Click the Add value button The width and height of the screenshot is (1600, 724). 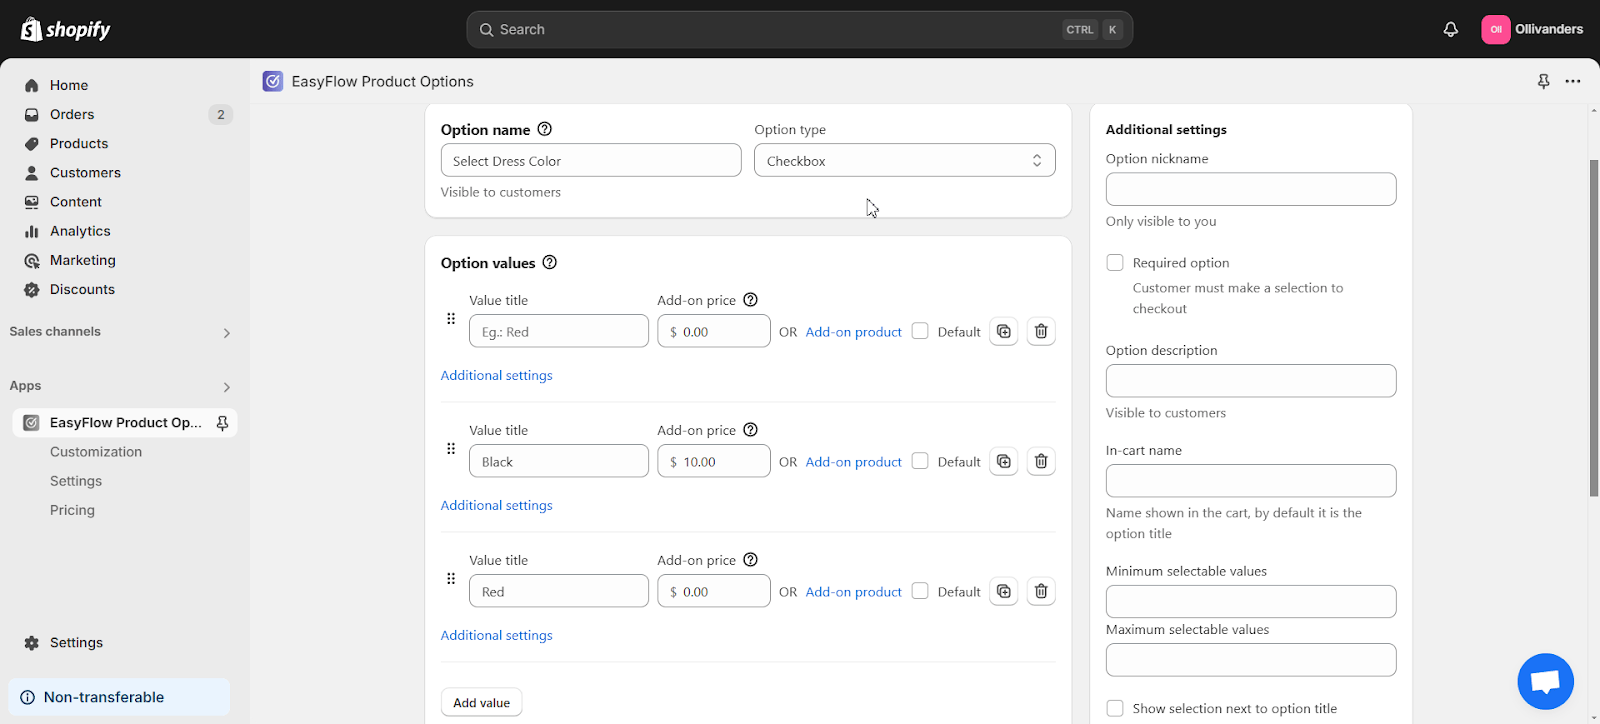point(481,703)
